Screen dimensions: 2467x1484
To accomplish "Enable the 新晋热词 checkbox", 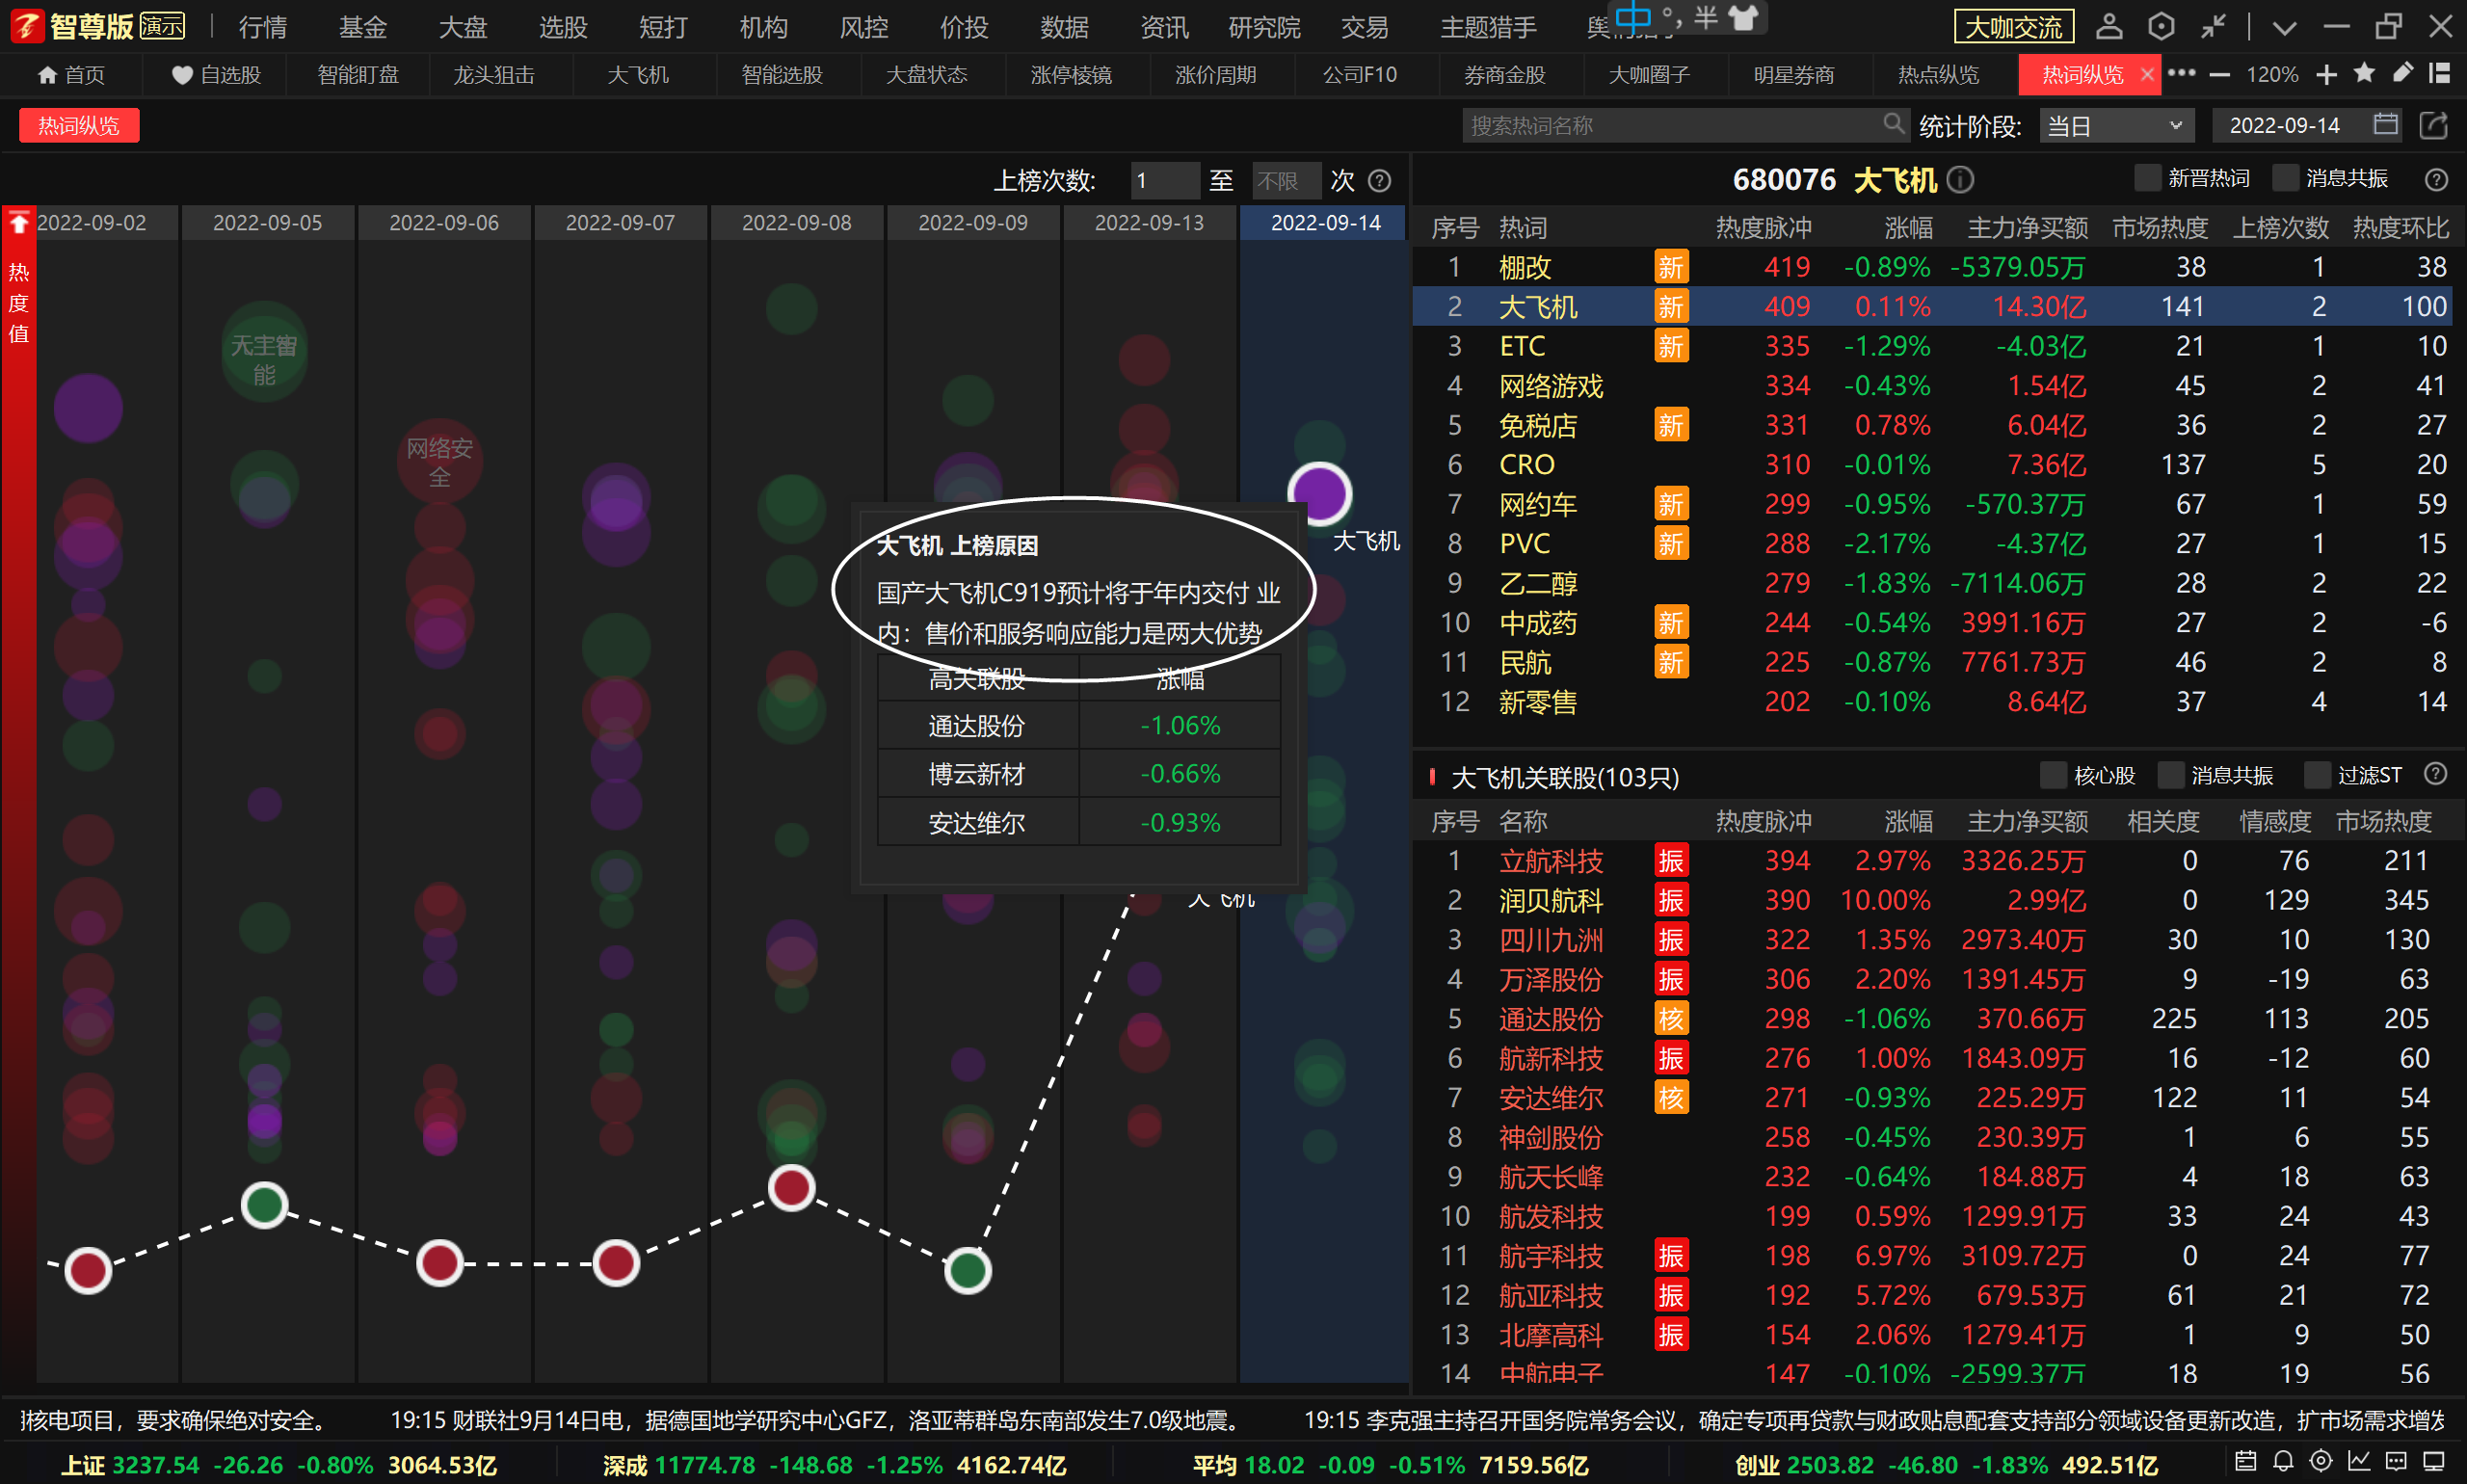I will 2147,179.
